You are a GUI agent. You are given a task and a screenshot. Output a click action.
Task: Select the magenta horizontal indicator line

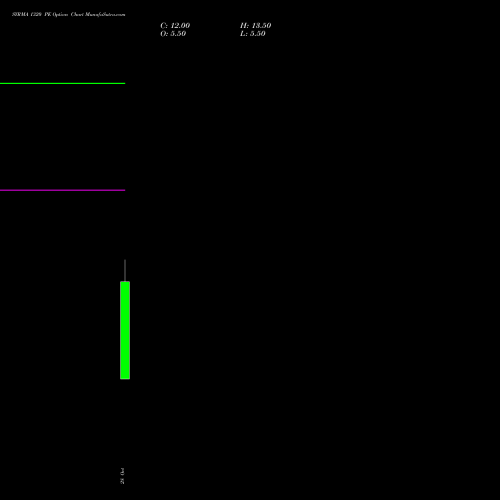coord(62,190)
